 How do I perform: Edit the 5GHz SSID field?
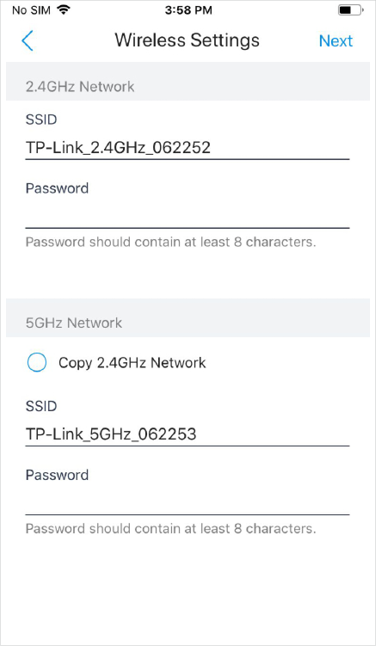pos(187,434)
